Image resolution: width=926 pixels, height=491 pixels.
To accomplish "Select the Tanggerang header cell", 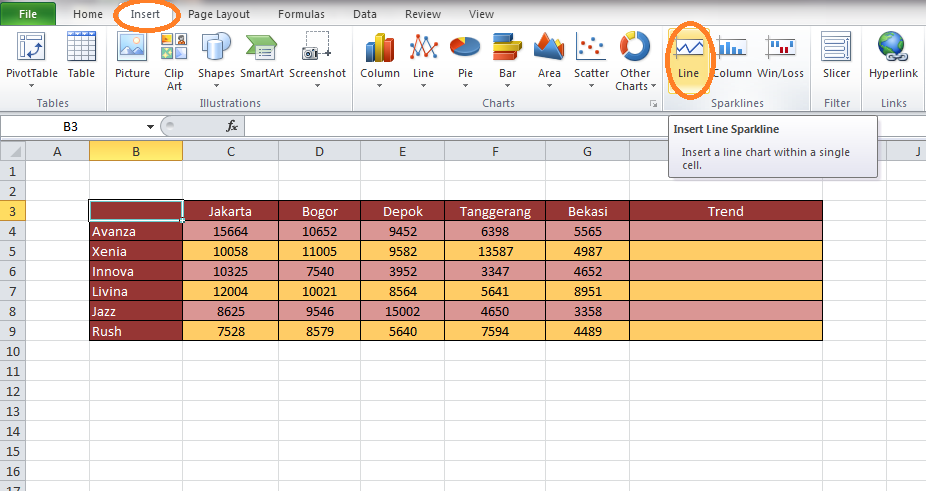I will pyautogui.click(x=495, y=211).
